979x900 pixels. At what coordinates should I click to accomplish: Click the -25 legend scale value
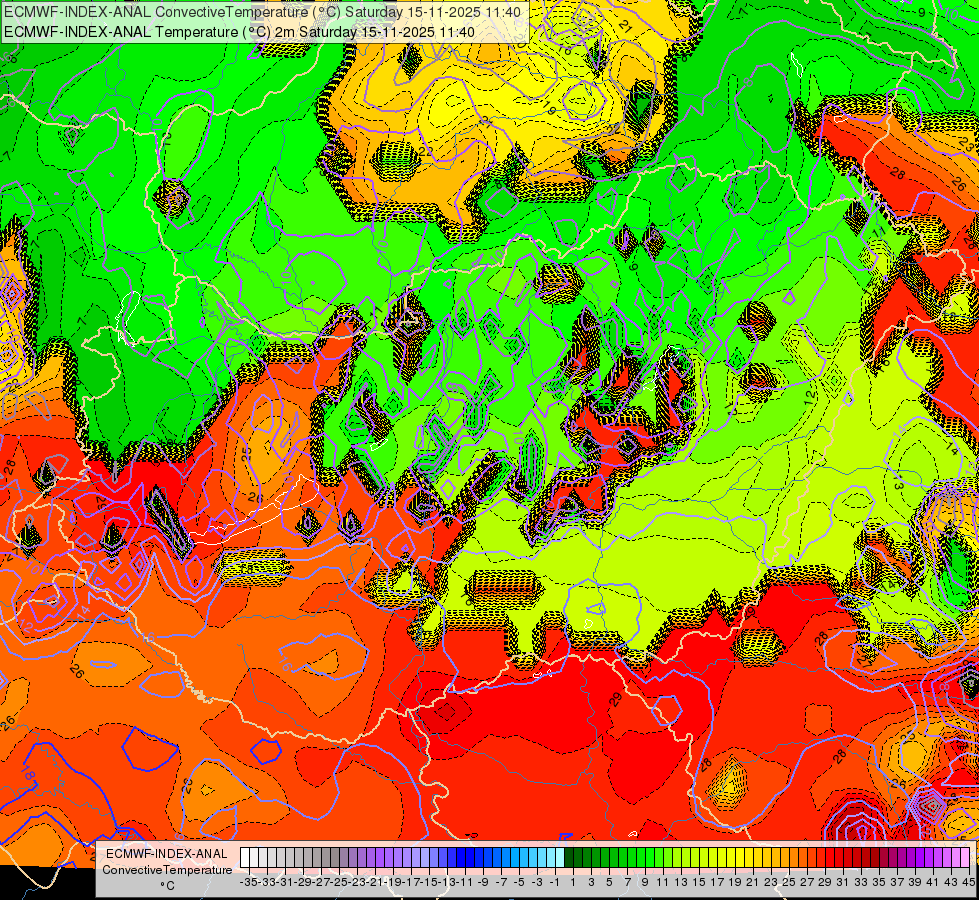(x=340, y=883)
